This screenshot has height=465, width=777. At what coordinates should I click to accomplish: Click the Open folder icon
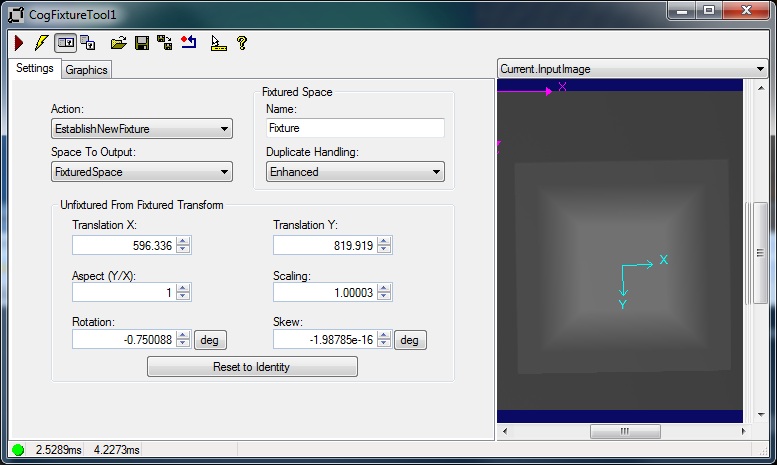point(119,43)
